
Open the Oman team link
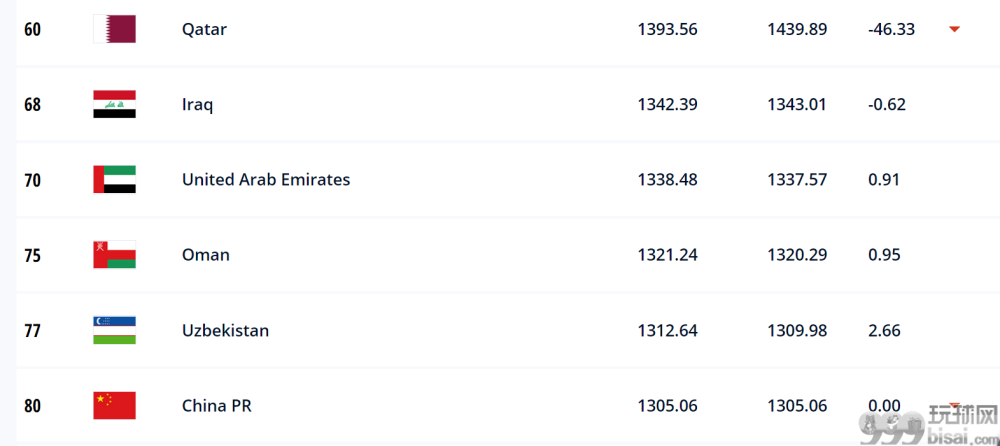(205, 255)
